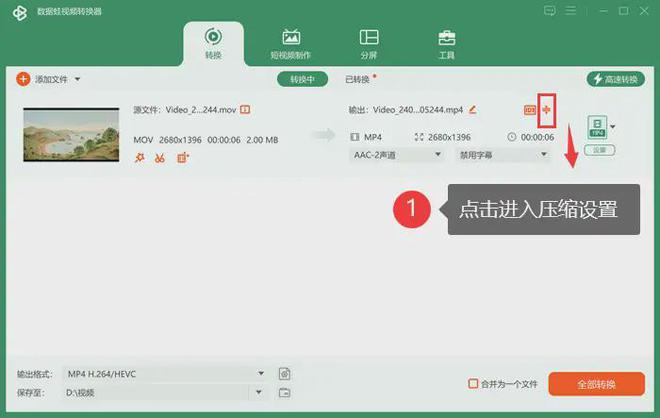Enable 高速转换 mode
This screenshot has height=418, width=660.
[x=615, y=79]
